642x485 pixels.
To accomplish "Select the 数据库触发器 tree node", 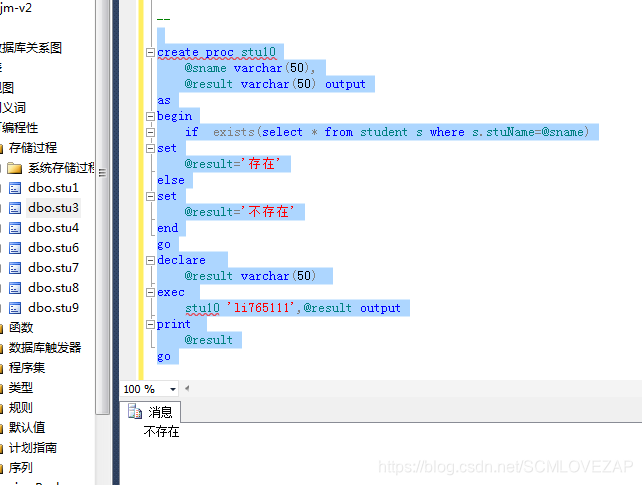I will pos(45,347).
